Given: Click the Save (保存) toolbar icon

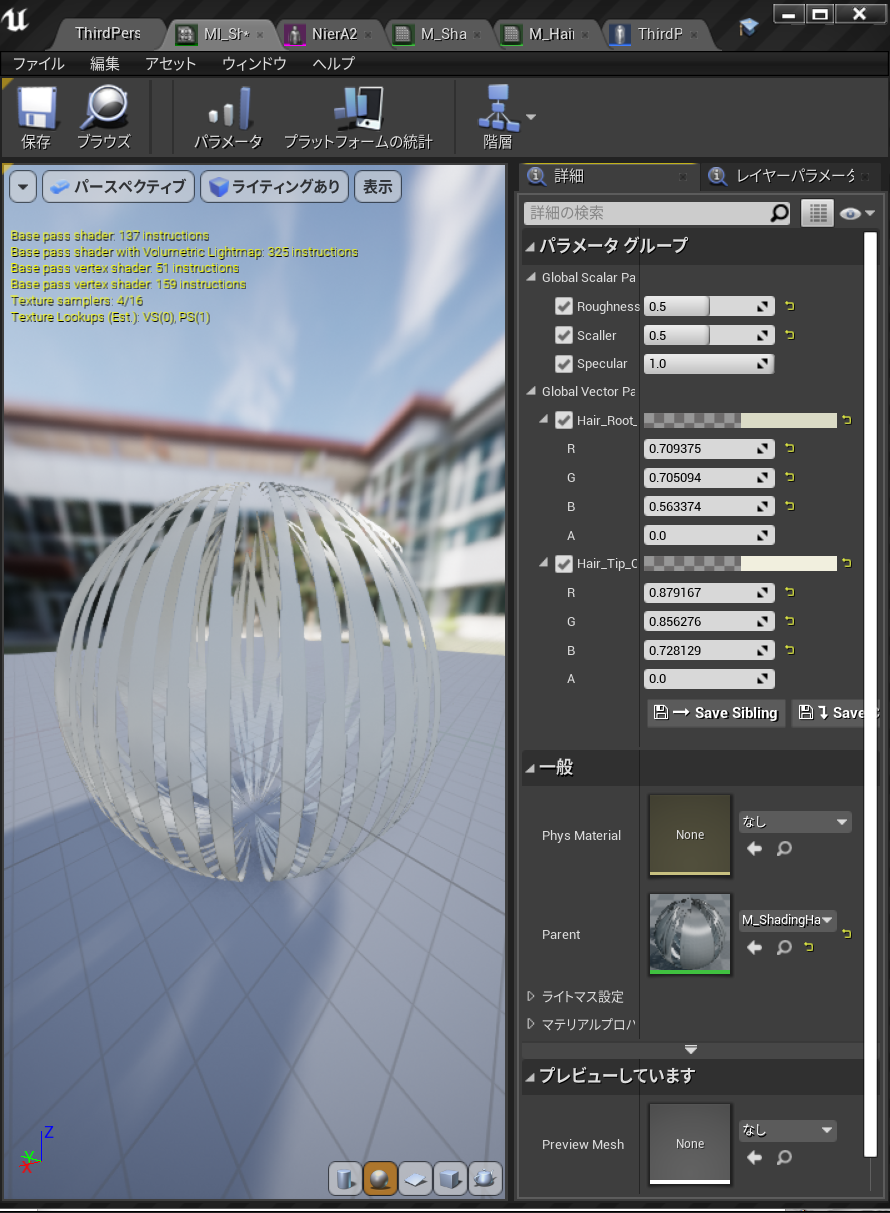Looking at the screenshot, I should pos(36,118).
